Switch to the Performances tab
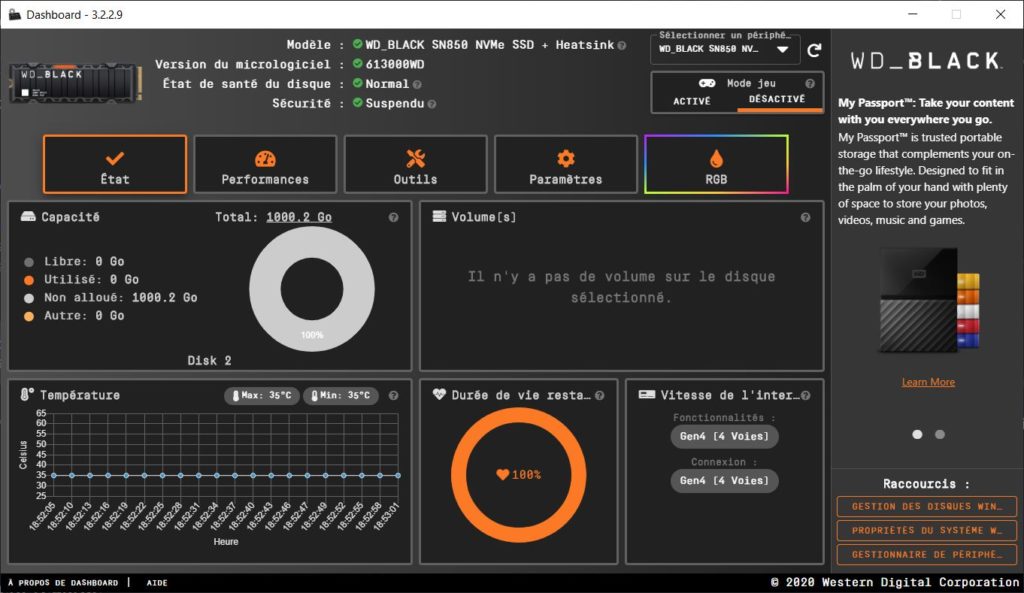This screenshot has height=593, width=1024. point(265,165)
